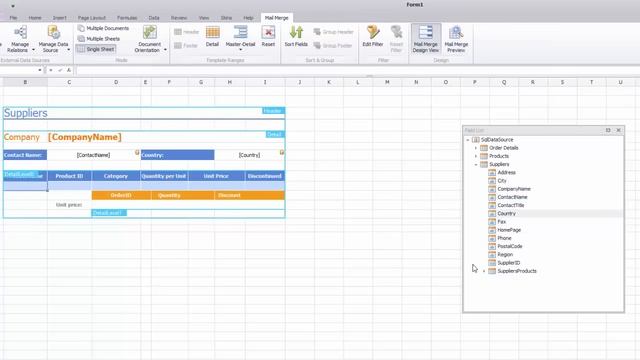Select the Product ID column header cell
Screen dimensions: 640x360
69,176
